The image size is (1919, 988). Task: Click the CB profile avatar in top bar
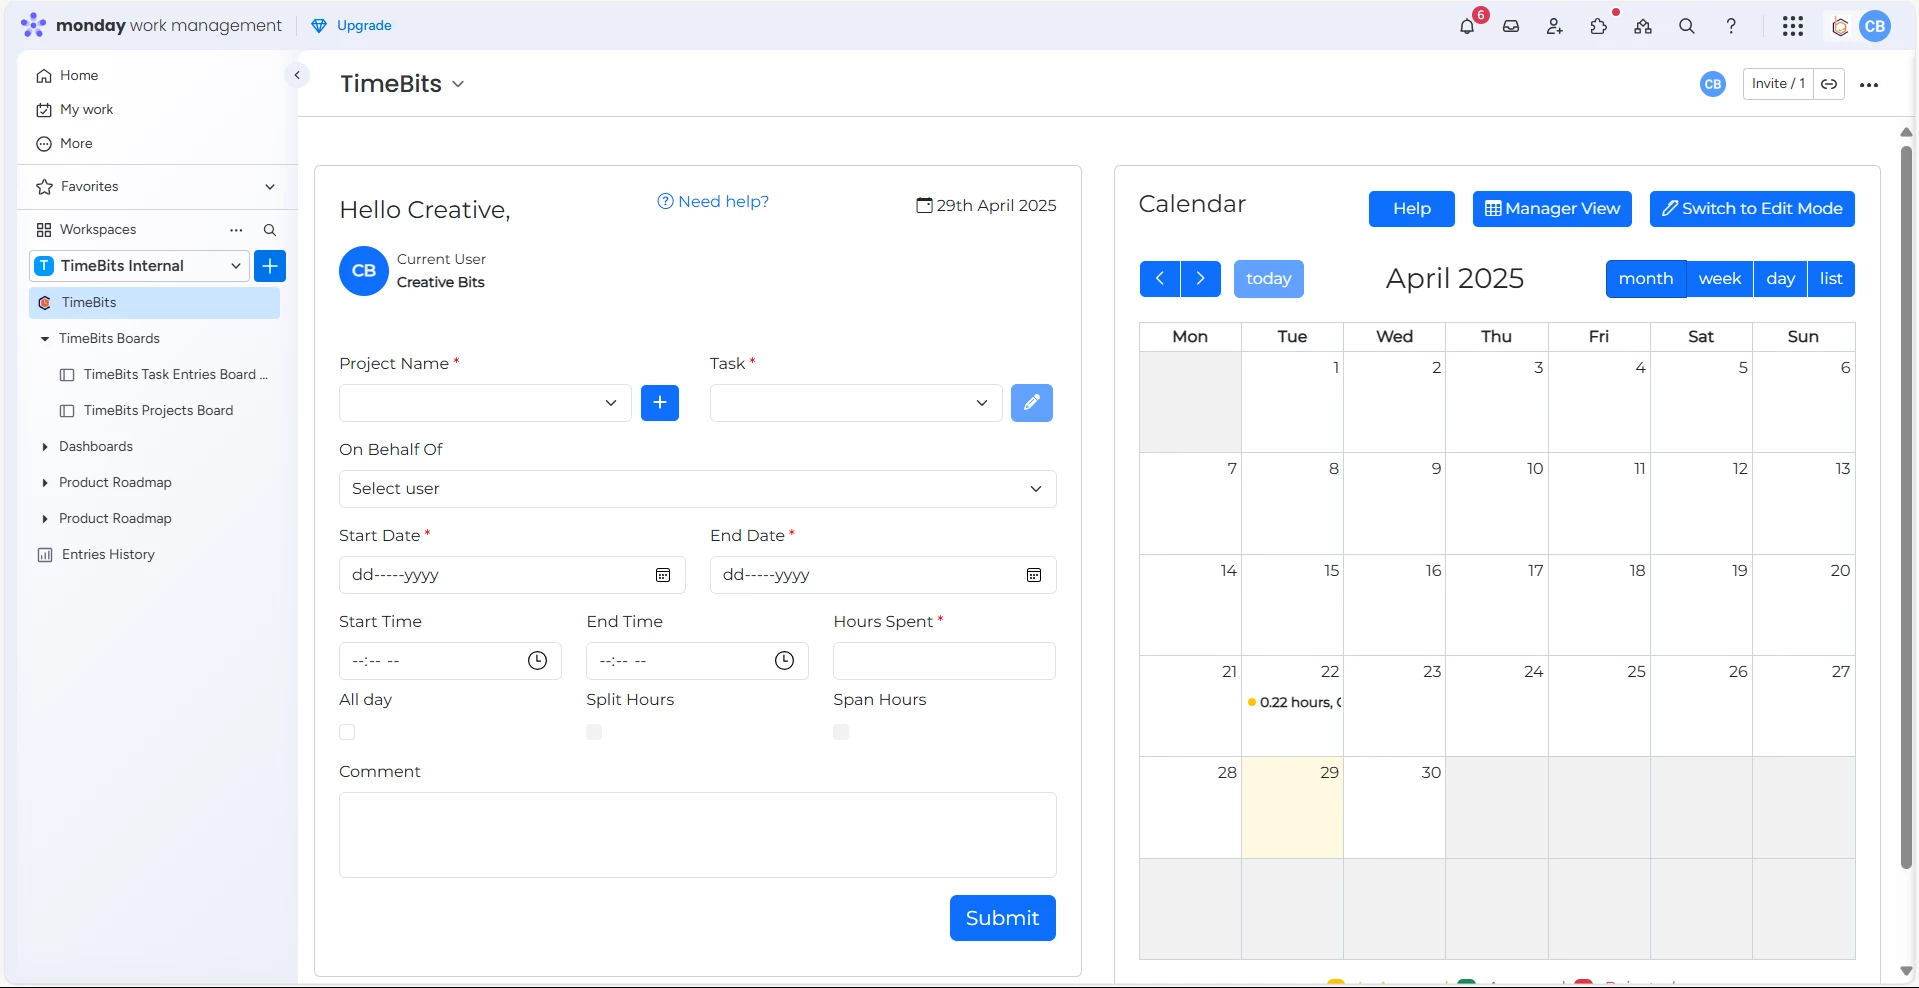pos(1875,27)
